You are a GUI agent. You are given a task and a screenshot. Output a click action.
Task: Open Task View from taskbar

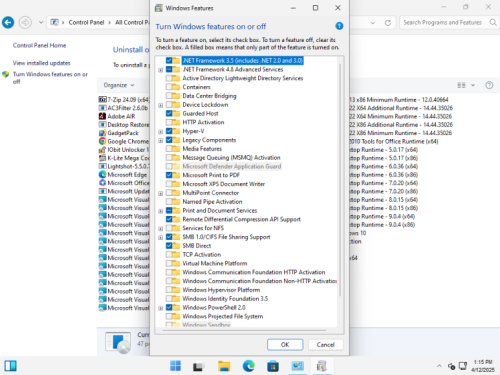[x=199, y=366]
